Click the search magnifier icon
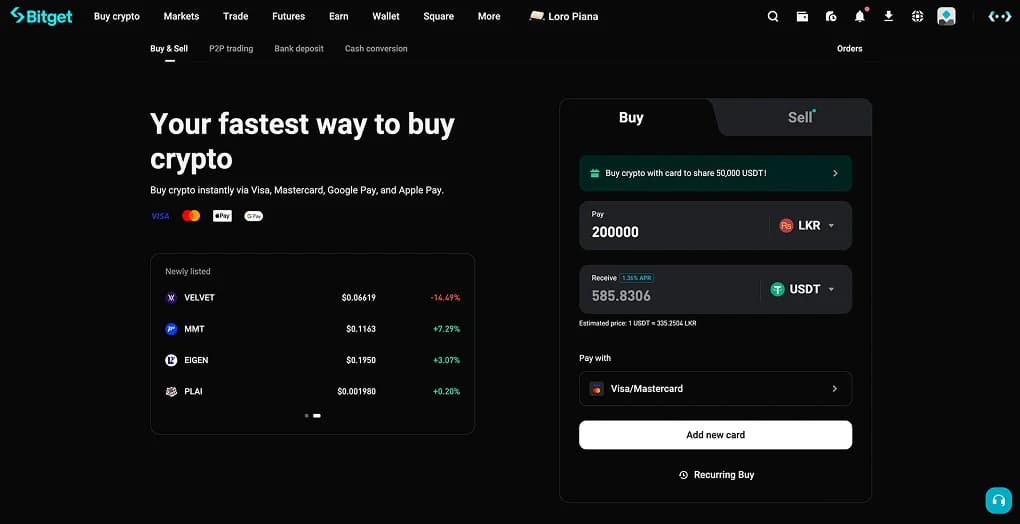This screenshot has height=524, width=1020. tap(773, 17)
